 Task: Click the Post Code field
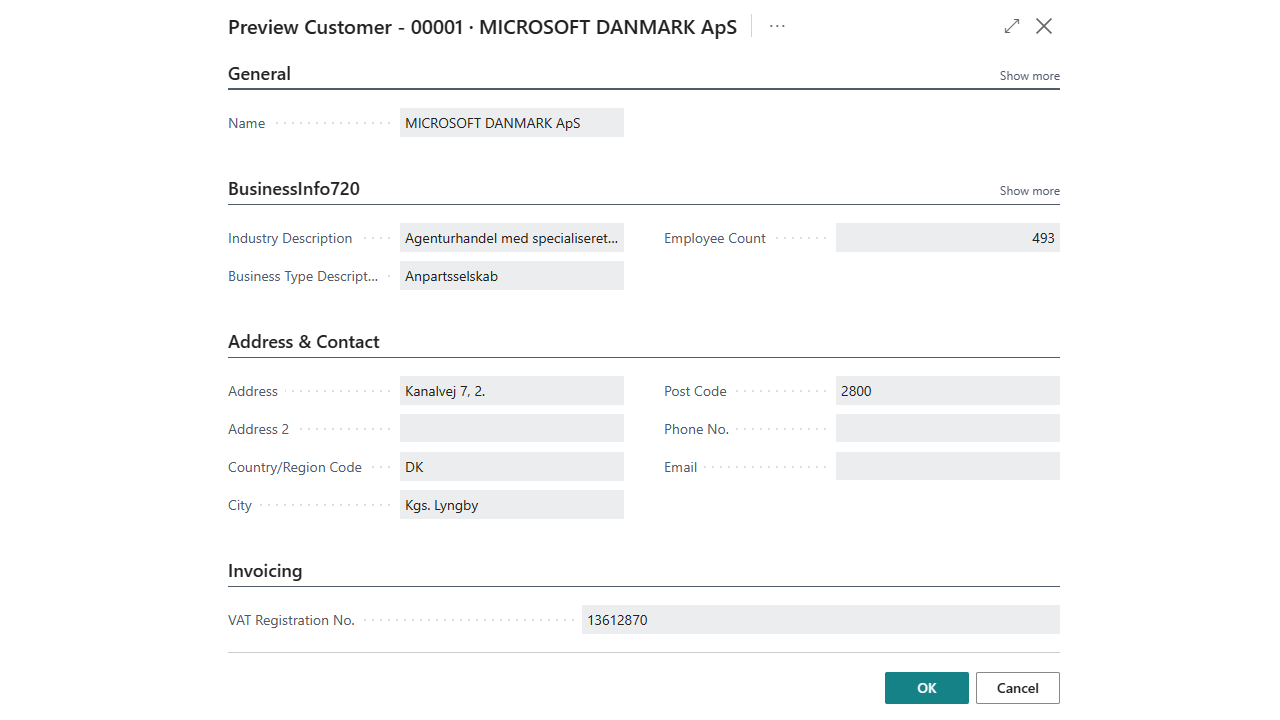coord(948,391)
